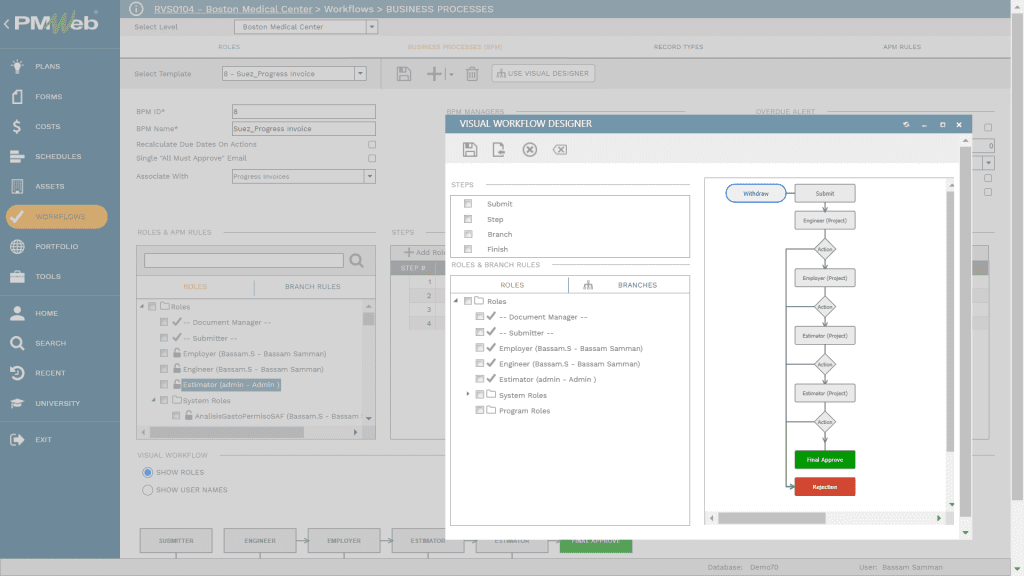Select the Show User Names radio button
Screen dimensions: 1024x576
148,490
